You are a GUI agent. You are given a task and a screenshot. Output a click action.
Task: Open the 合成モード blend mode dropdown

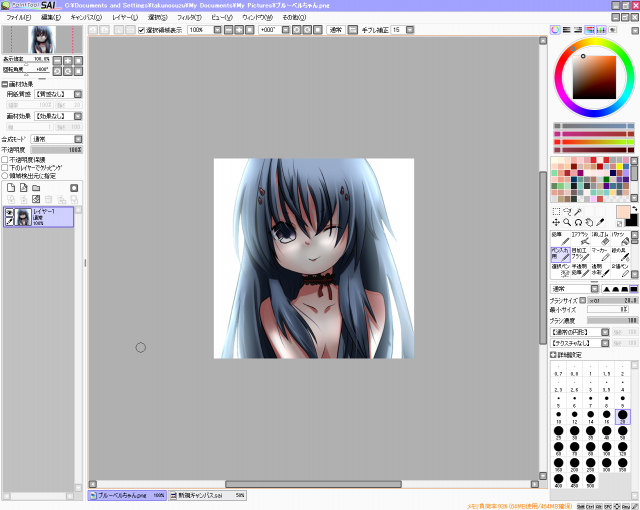pos(78,139)
